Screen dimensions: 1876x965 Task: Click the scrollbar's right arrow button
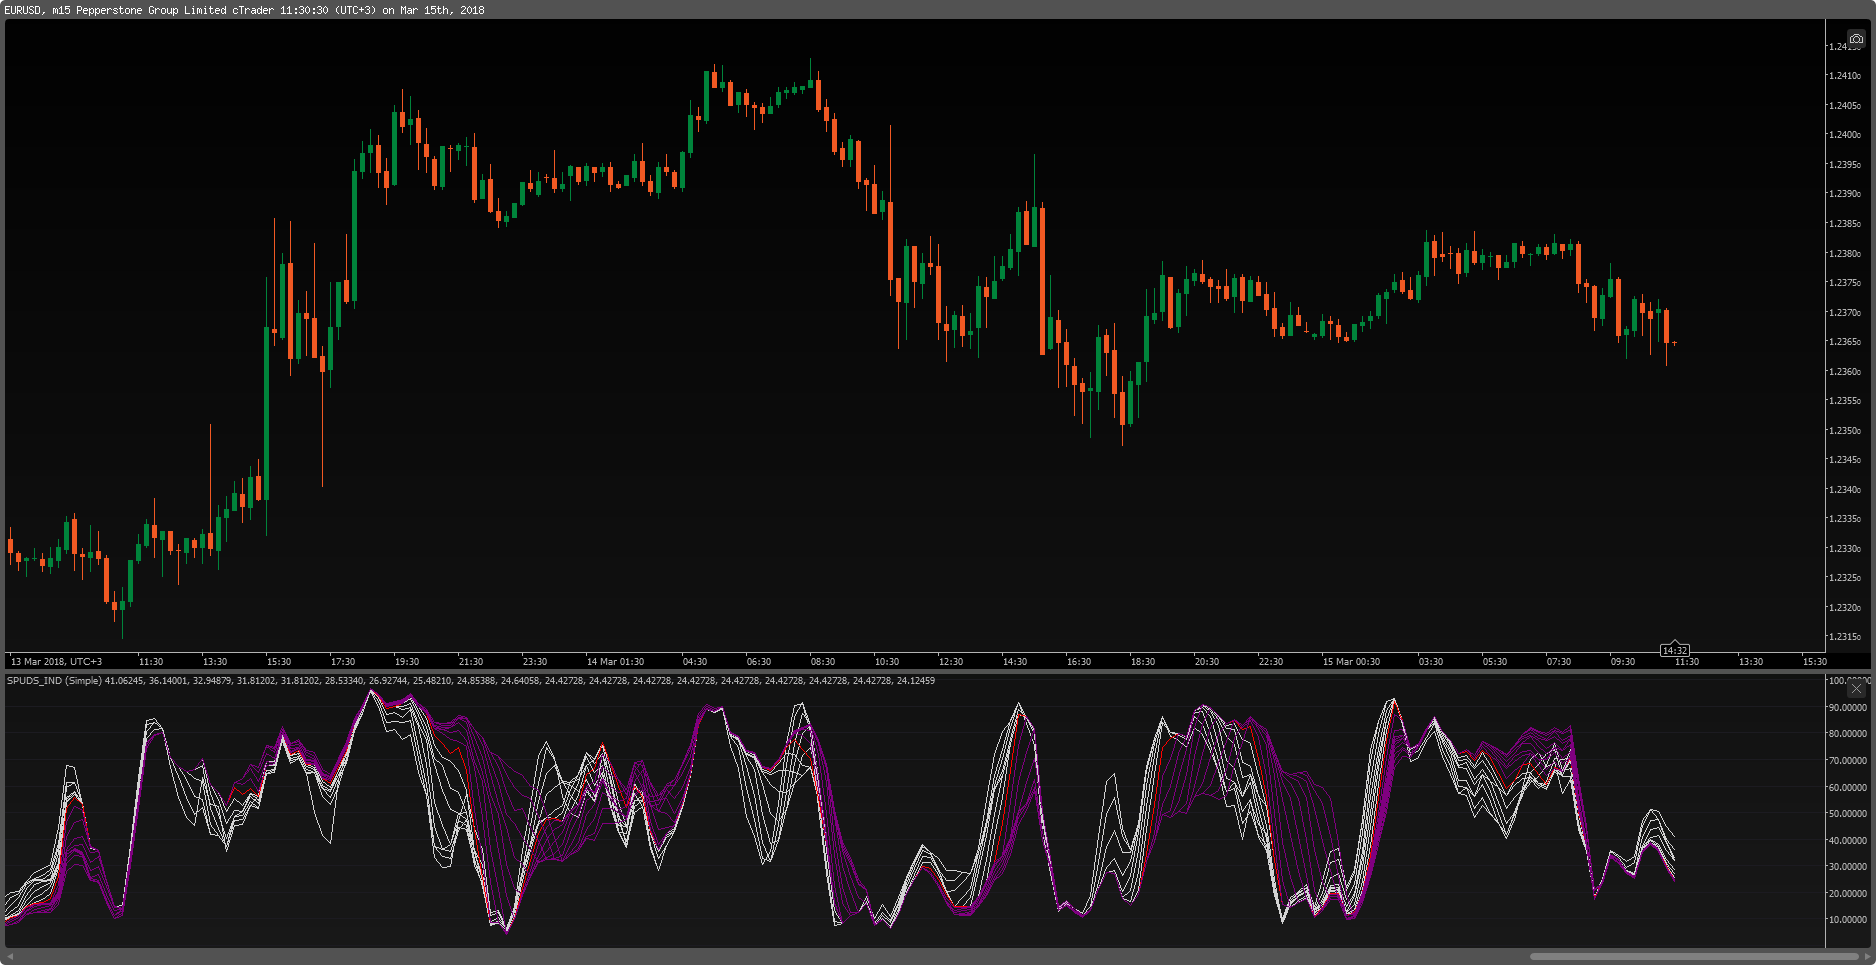tap(1868, 956)
